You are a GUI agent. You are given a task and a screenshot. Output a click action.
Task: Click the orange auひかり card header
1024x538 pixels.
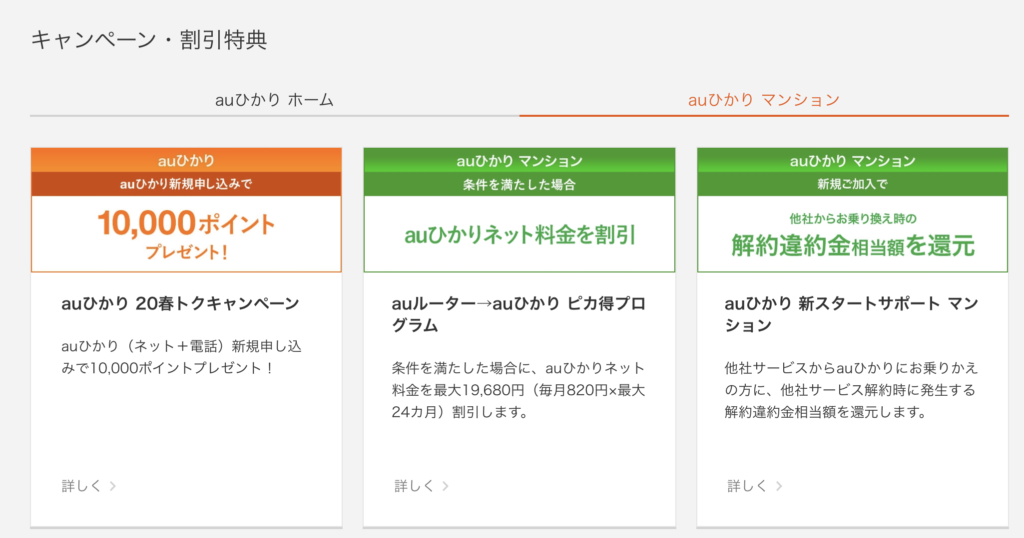tap(186, 160)
